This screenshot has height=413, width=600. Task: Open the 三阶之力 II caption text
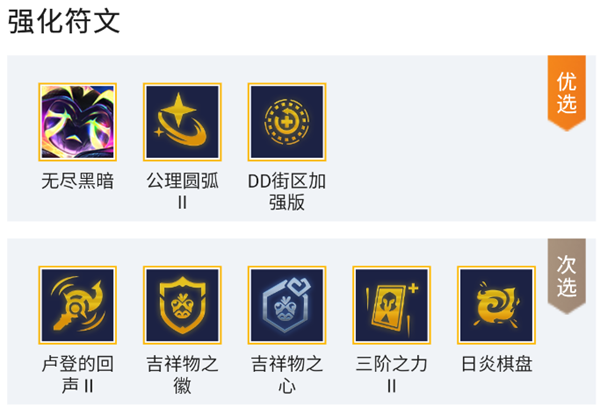coord(391,375)
